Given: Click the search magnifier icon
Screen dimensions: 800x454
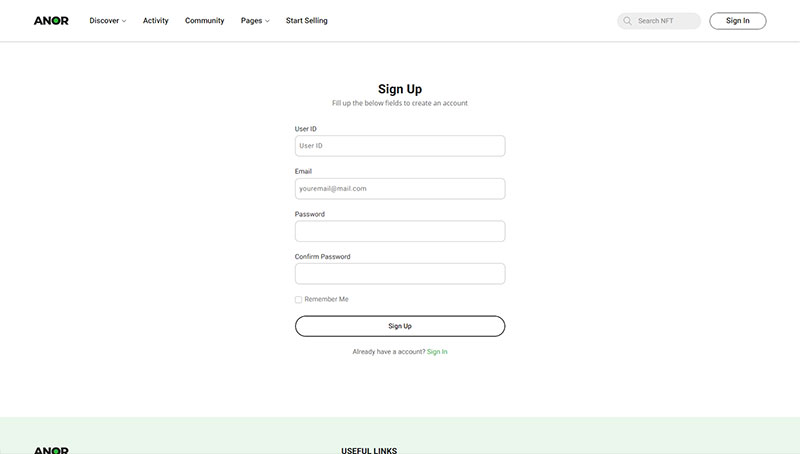Looking at the screenshot, I should click(x=627, y=21).
